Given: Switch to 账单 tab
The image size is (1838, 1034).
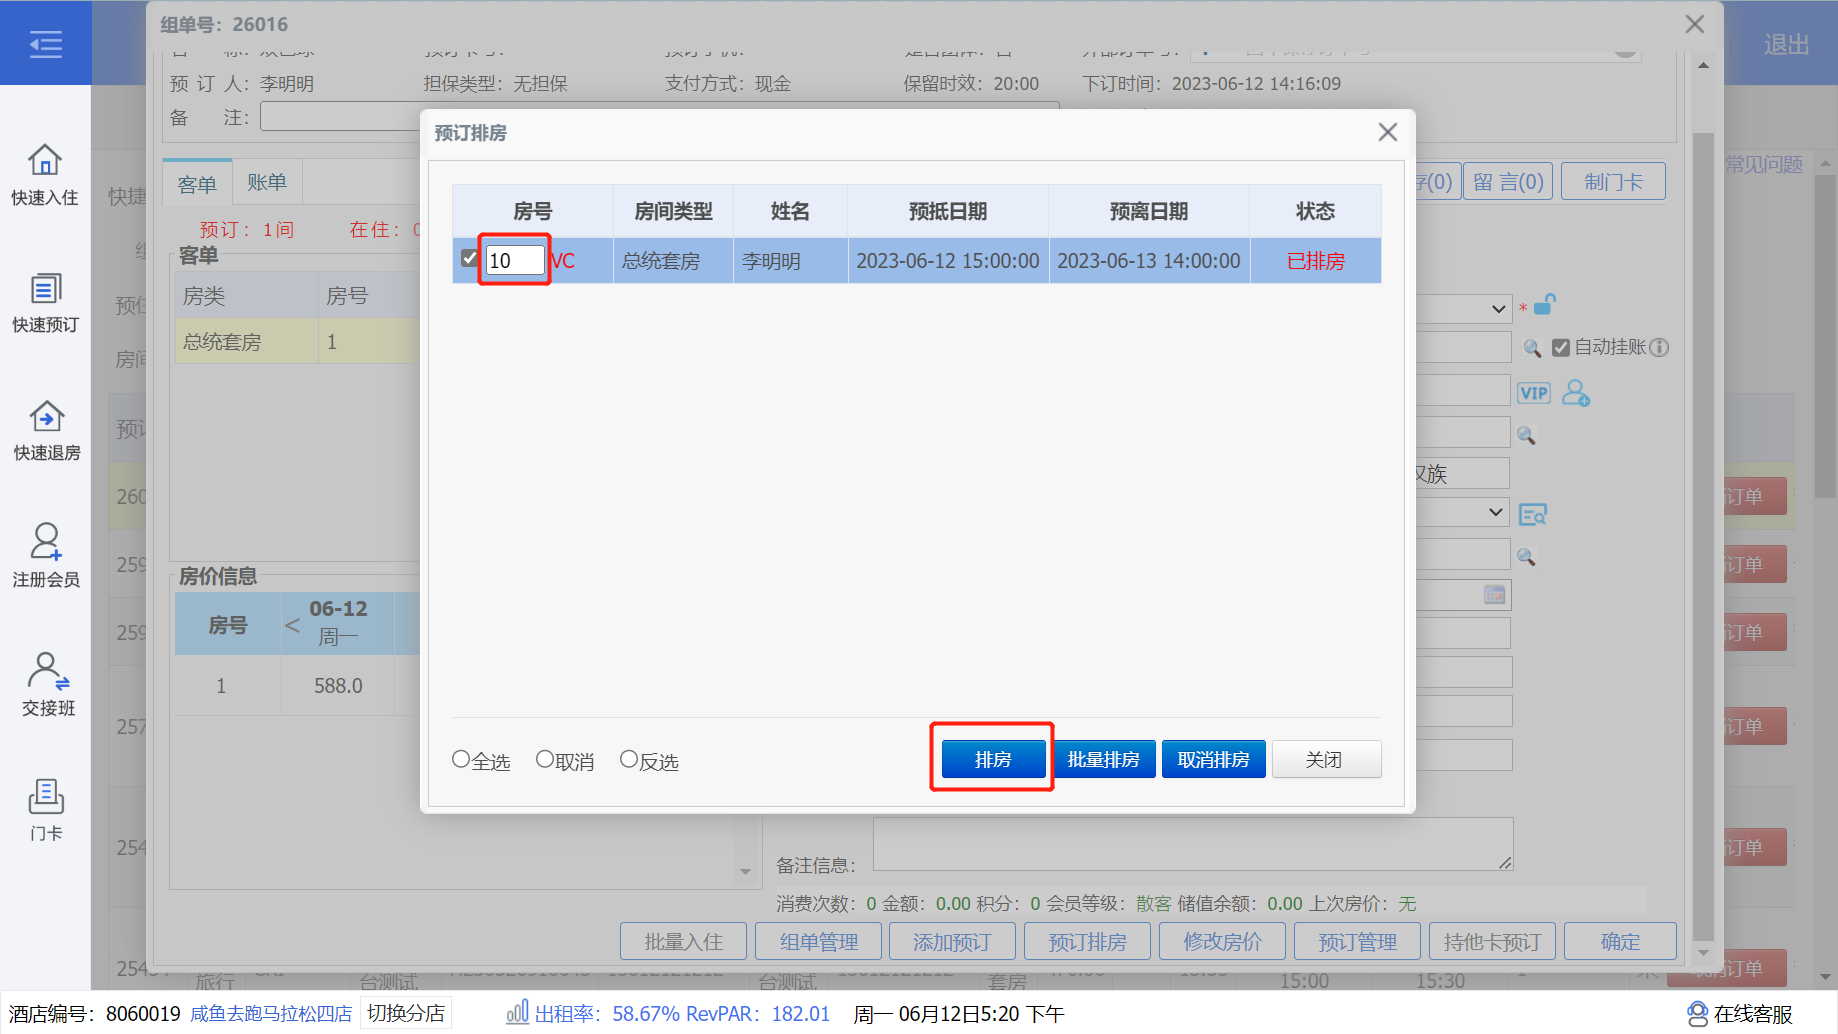Looking at the screenshot, I should [x=267, y=182].
